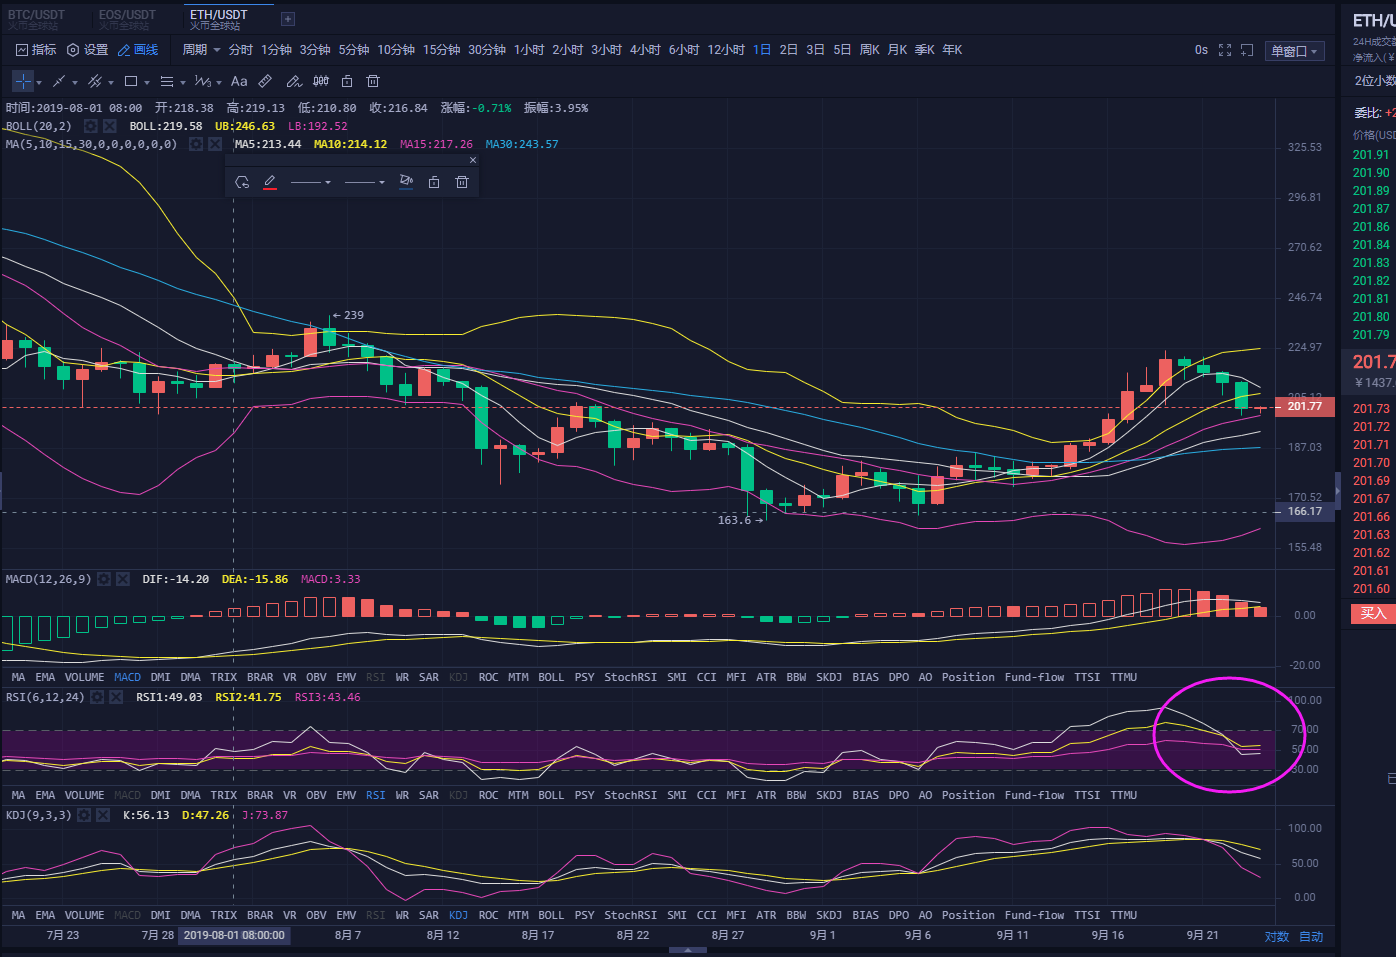Viewport: 1396px width, 957px height.
Task: Select the 4小时 timeframe
Action: (645, 50)
